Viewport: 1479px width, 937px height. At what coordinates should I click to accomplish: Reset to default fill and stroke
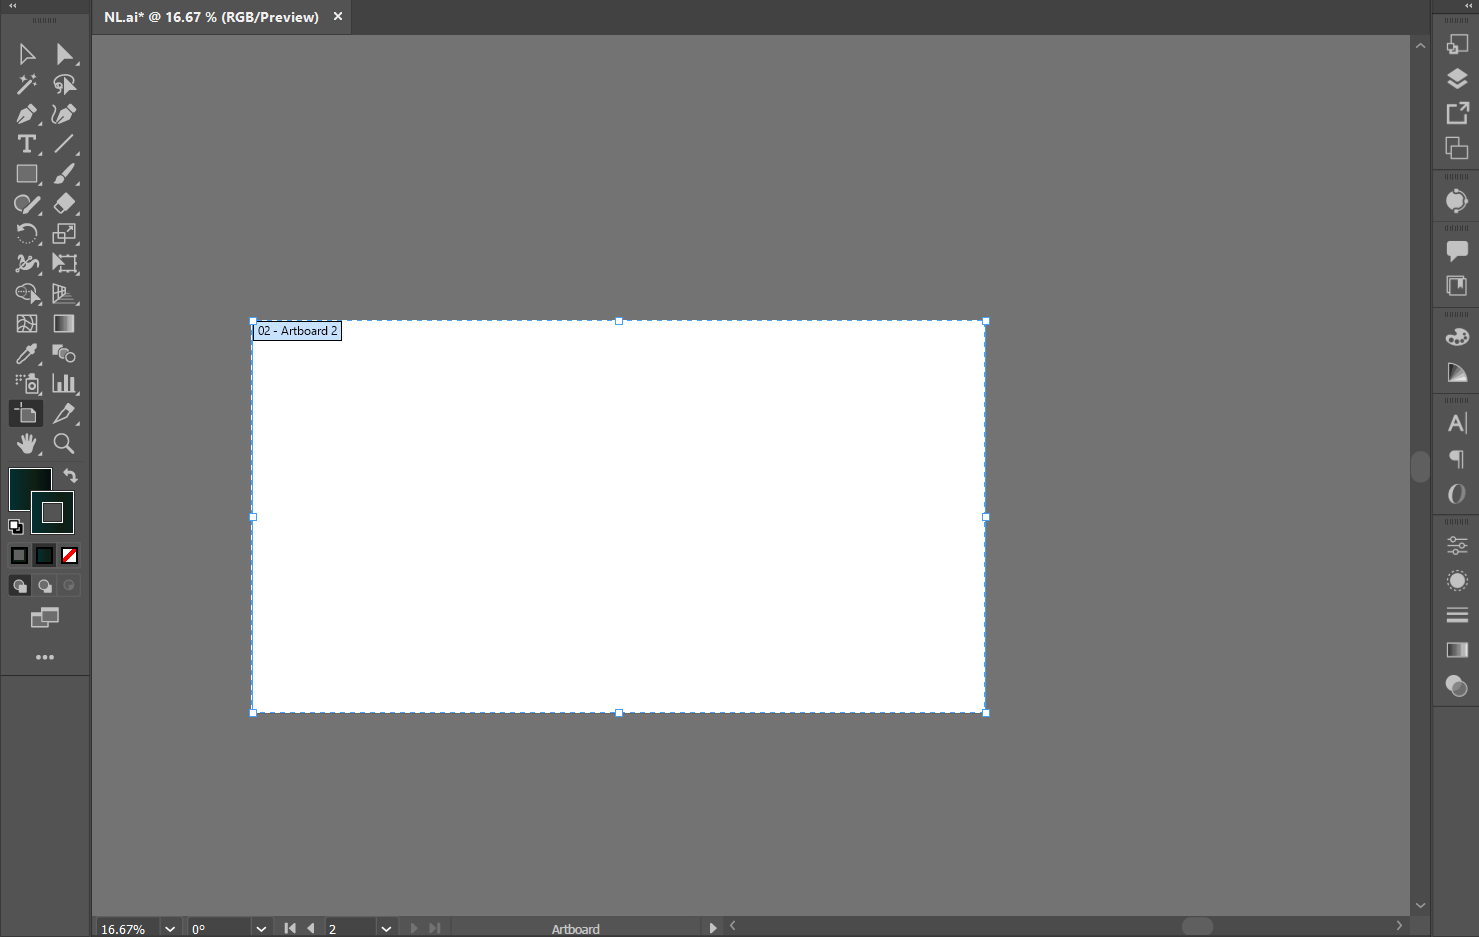tap(16, 526)
